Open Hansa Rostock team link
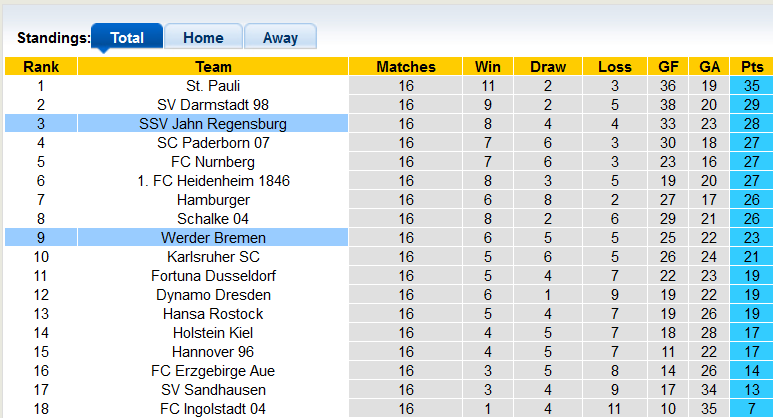The height and width of the screenshot is (418, 773). [213, 314]
